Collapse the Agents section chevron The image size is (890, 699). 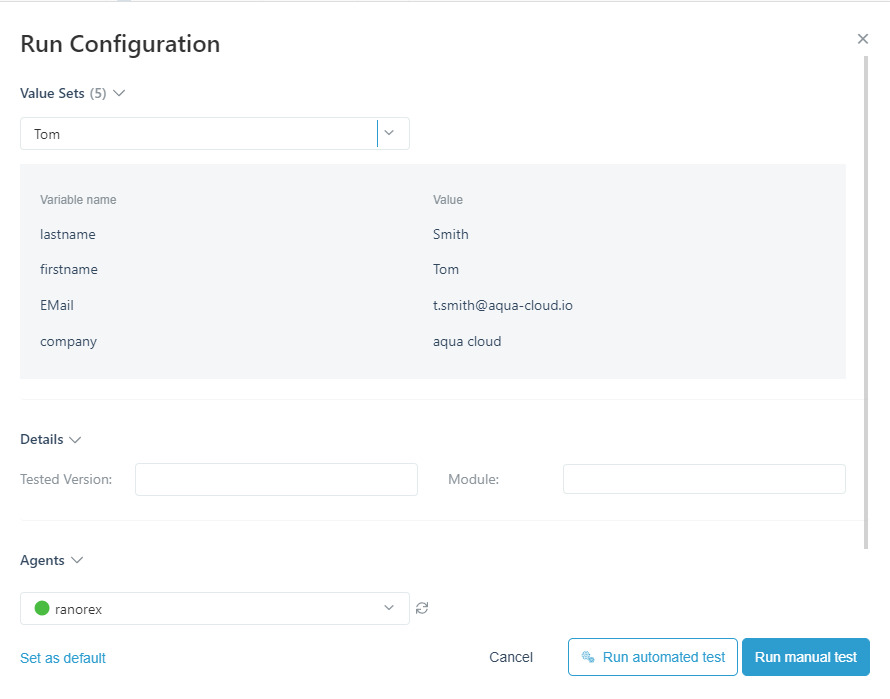[76, 560]
